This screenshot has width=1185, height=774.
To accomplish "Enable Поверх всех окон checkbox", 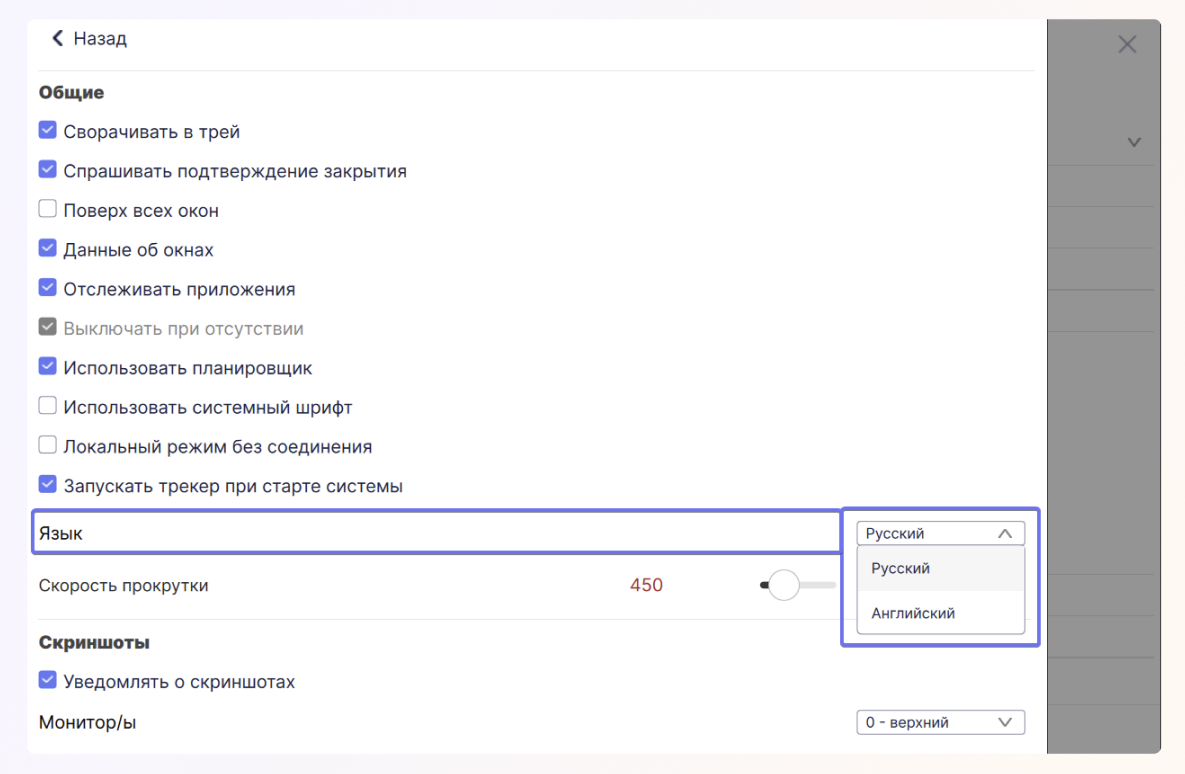I will coord(47,210).
